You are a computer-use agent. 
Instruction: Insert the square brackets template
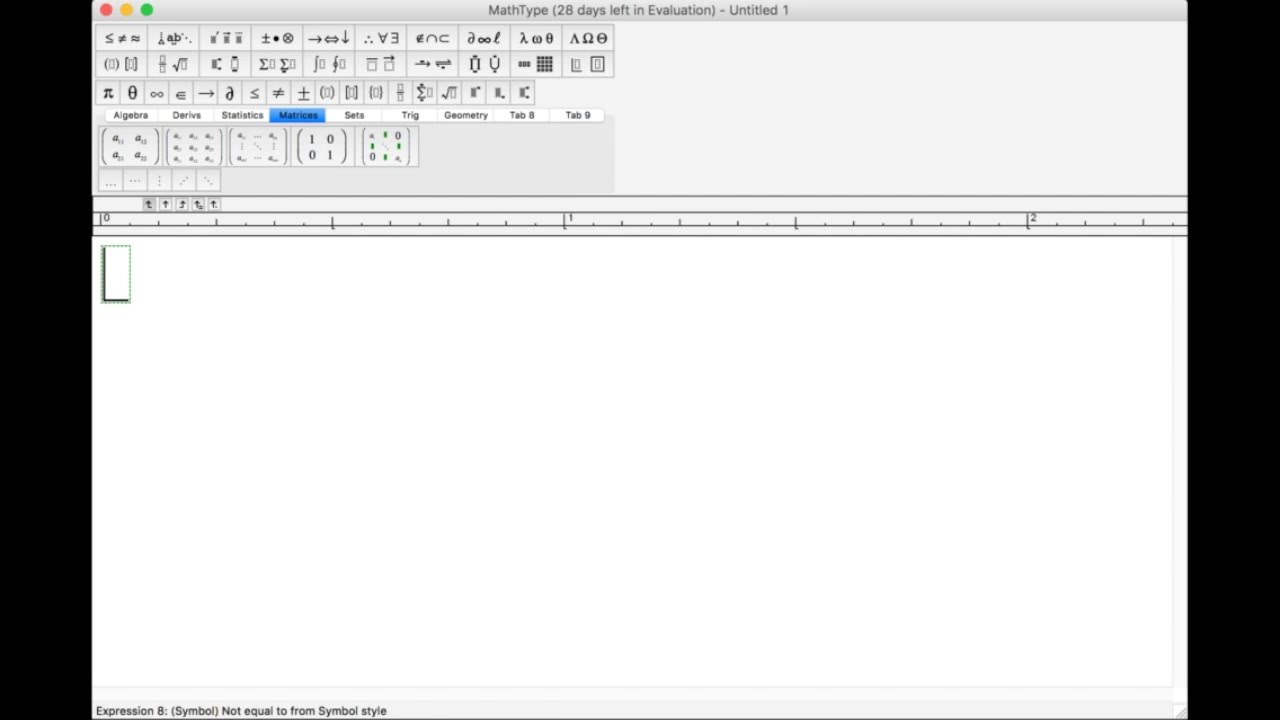coord(352,93)
